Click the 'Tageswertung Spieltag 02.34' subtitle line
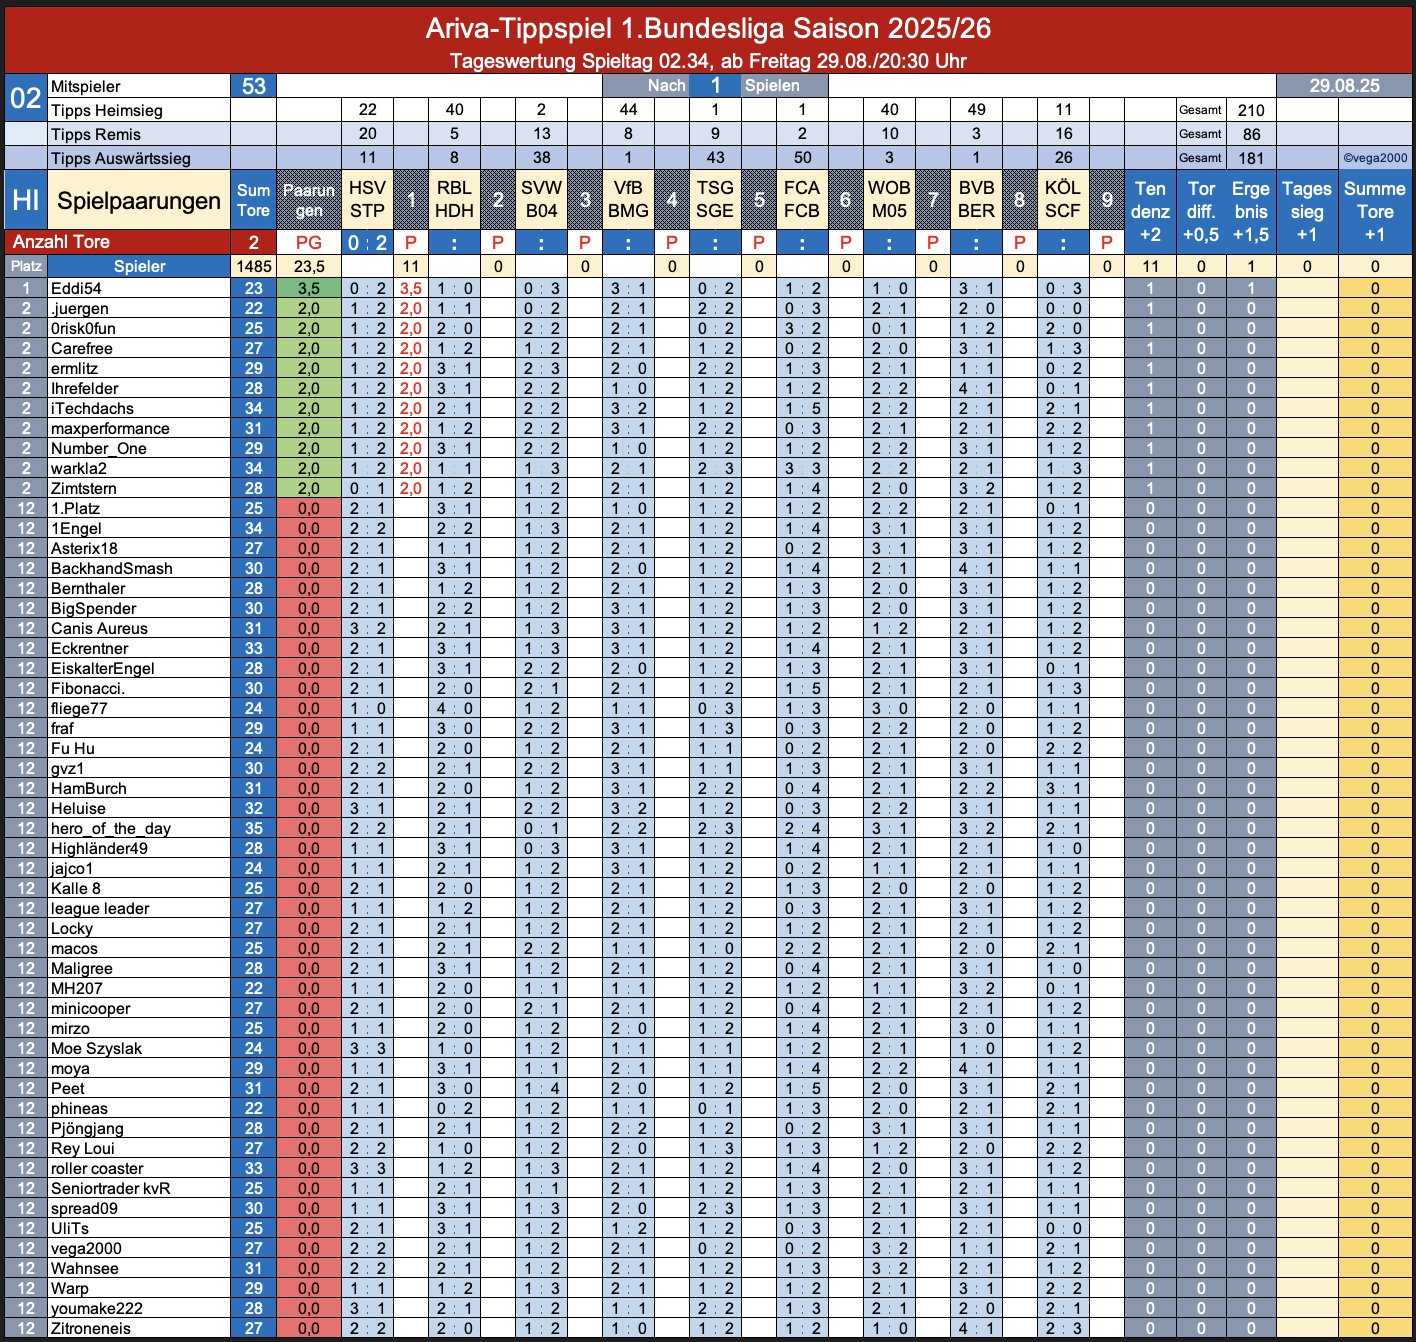 pyautogui.click(x=708, y=61)
